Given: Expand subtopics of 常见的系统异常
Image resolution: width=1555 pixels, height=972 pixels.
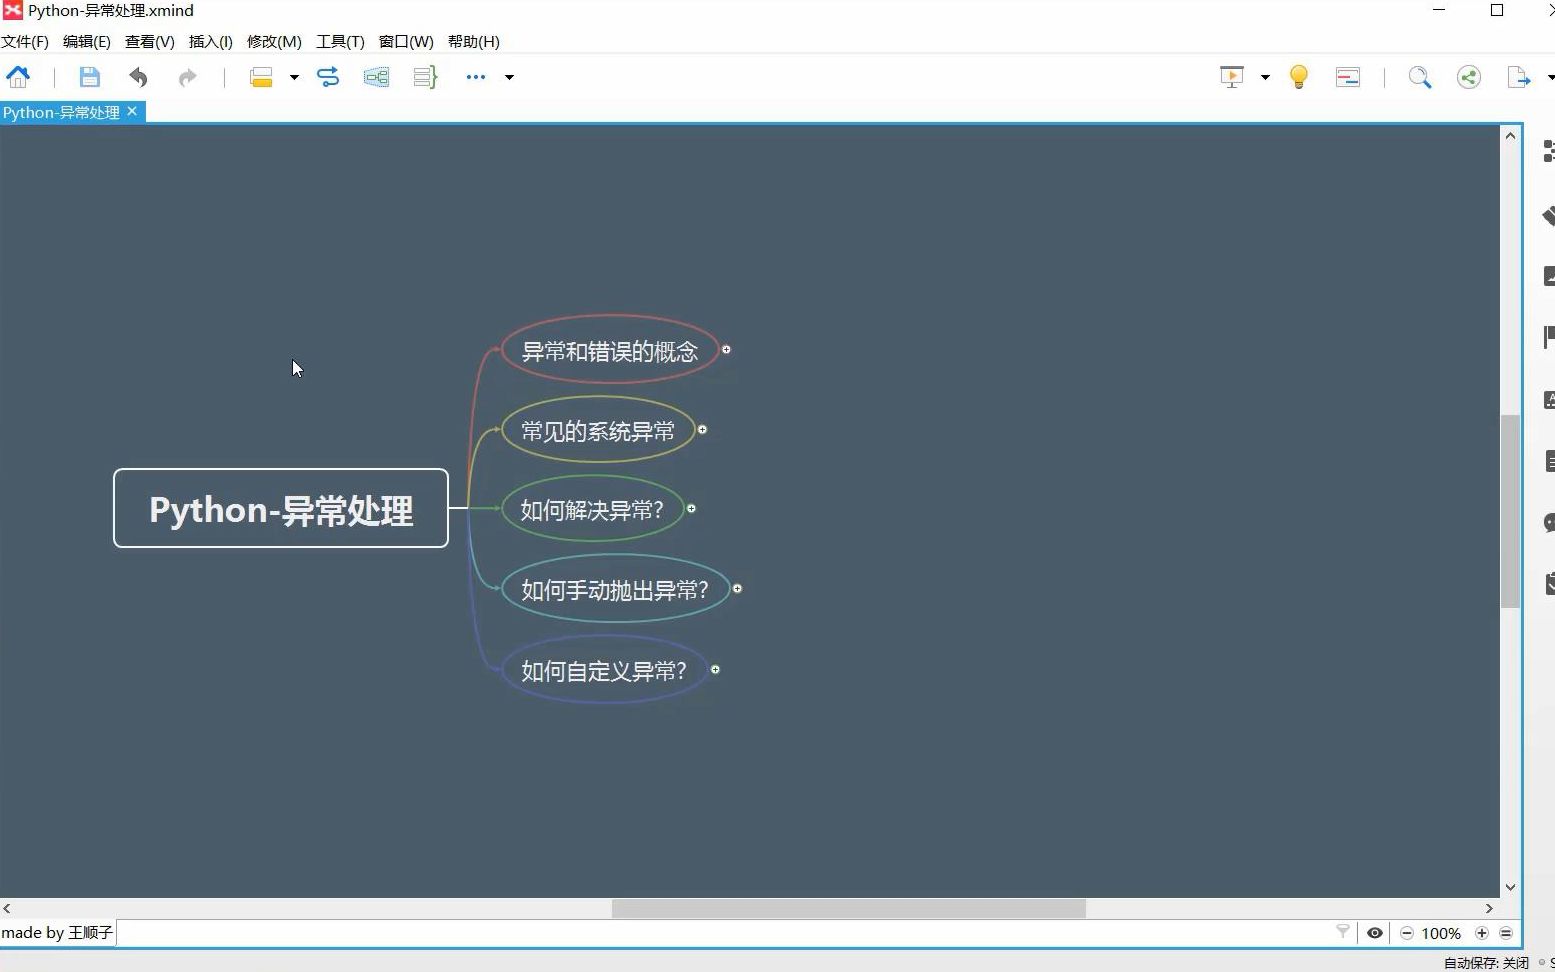Looking at the screenshot, I should 702,429.
